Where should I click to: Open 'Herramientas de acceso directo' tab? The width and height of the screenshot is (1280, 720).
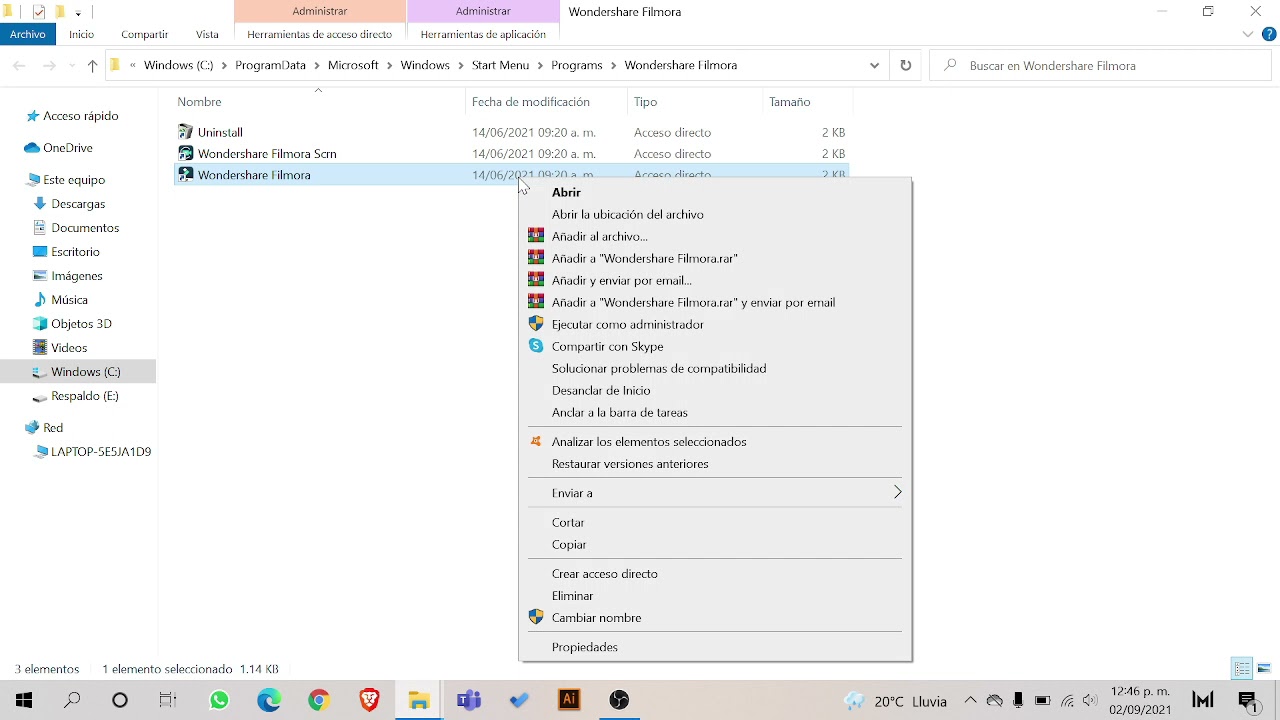320,34
